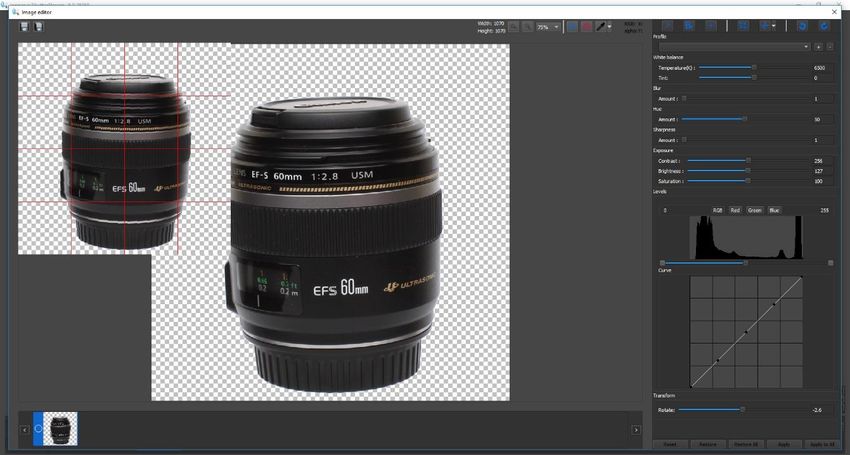Click the red color swatch in the toolbar
The width and height of the screenshot is (850, 455).
tap(587, 27)
